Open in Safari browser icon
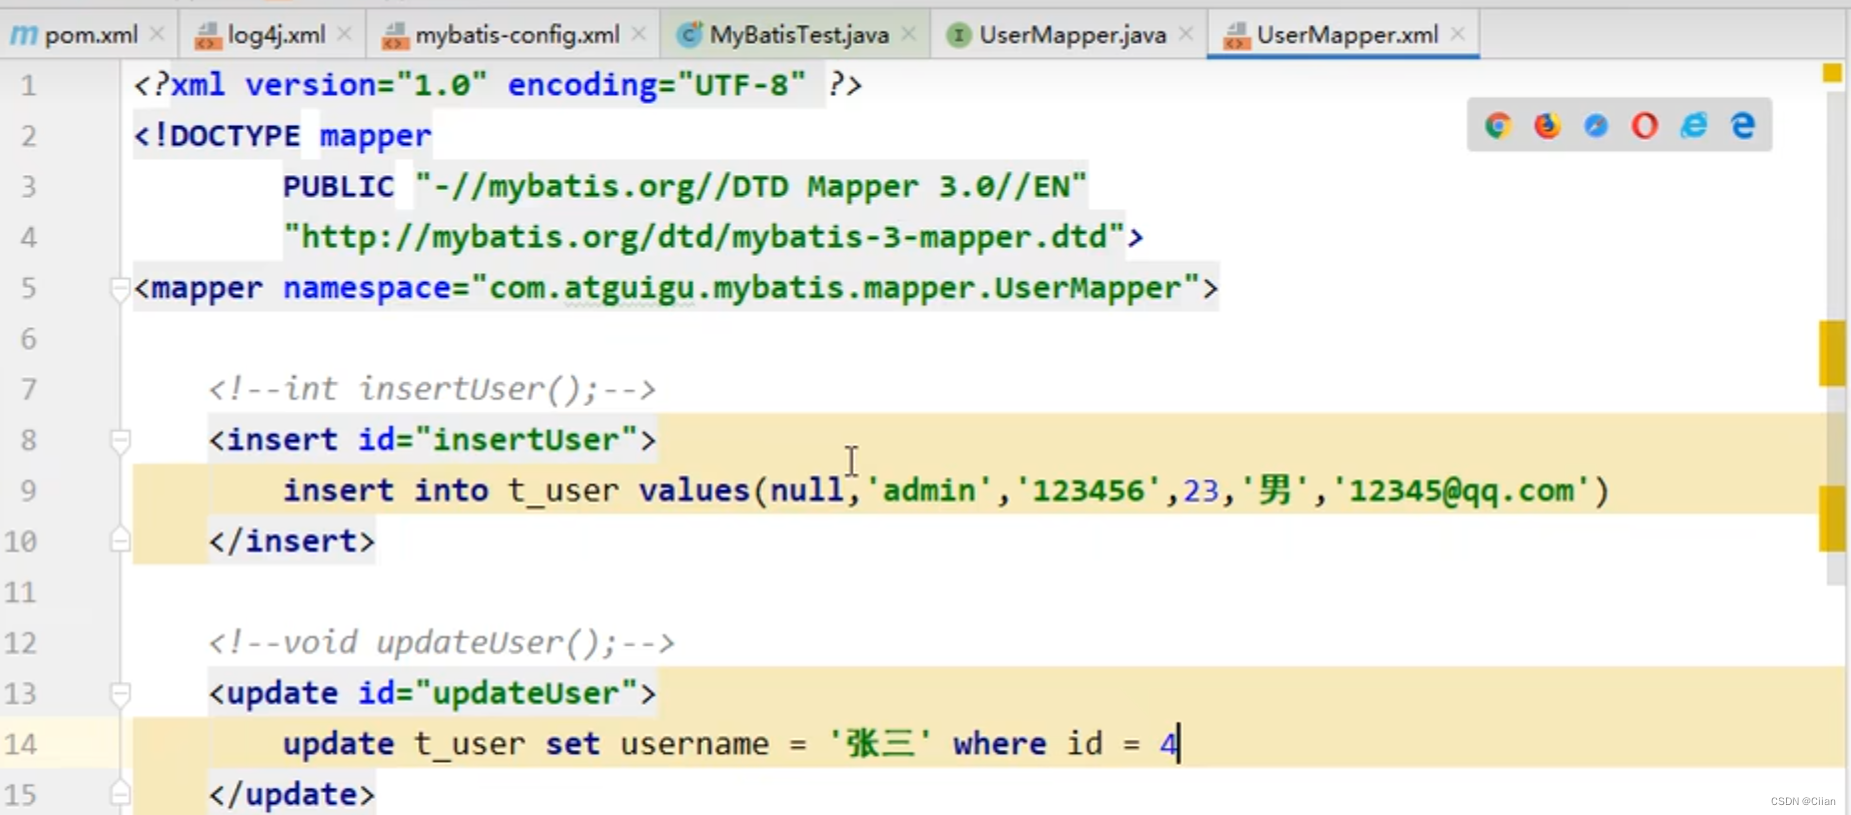Image resolution: width=1851 pixels, height=815 pixels. point(1596,125)
